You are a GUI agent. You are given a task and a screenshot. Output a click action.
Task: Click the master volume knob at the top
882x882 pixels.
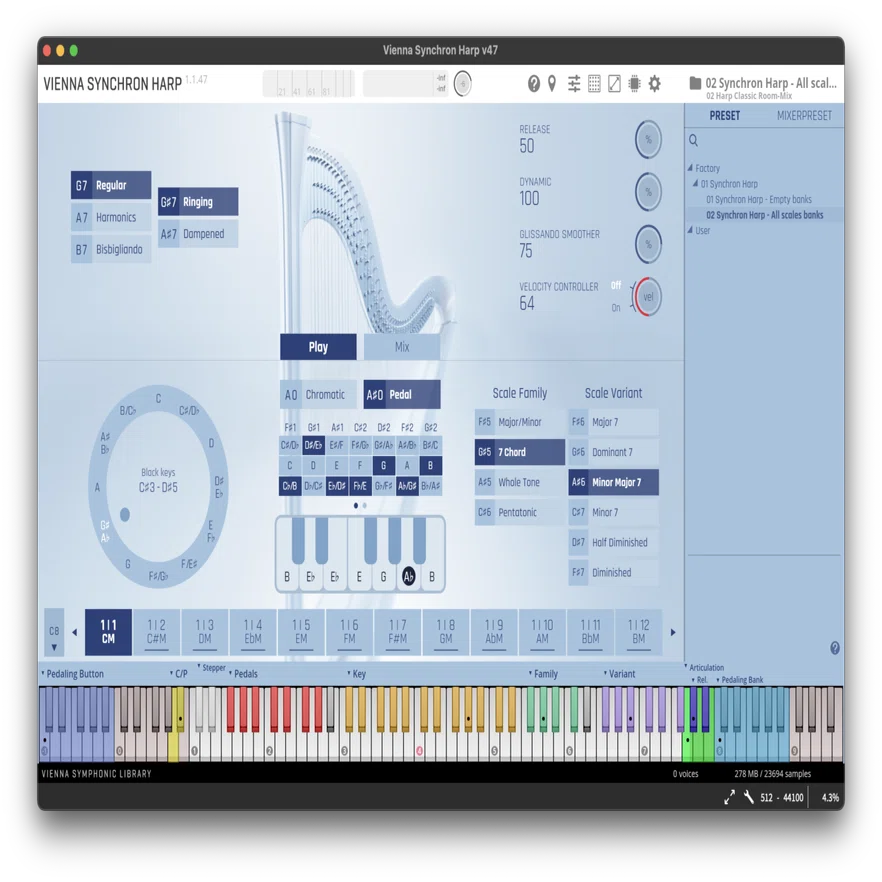[x=463, y=84]
